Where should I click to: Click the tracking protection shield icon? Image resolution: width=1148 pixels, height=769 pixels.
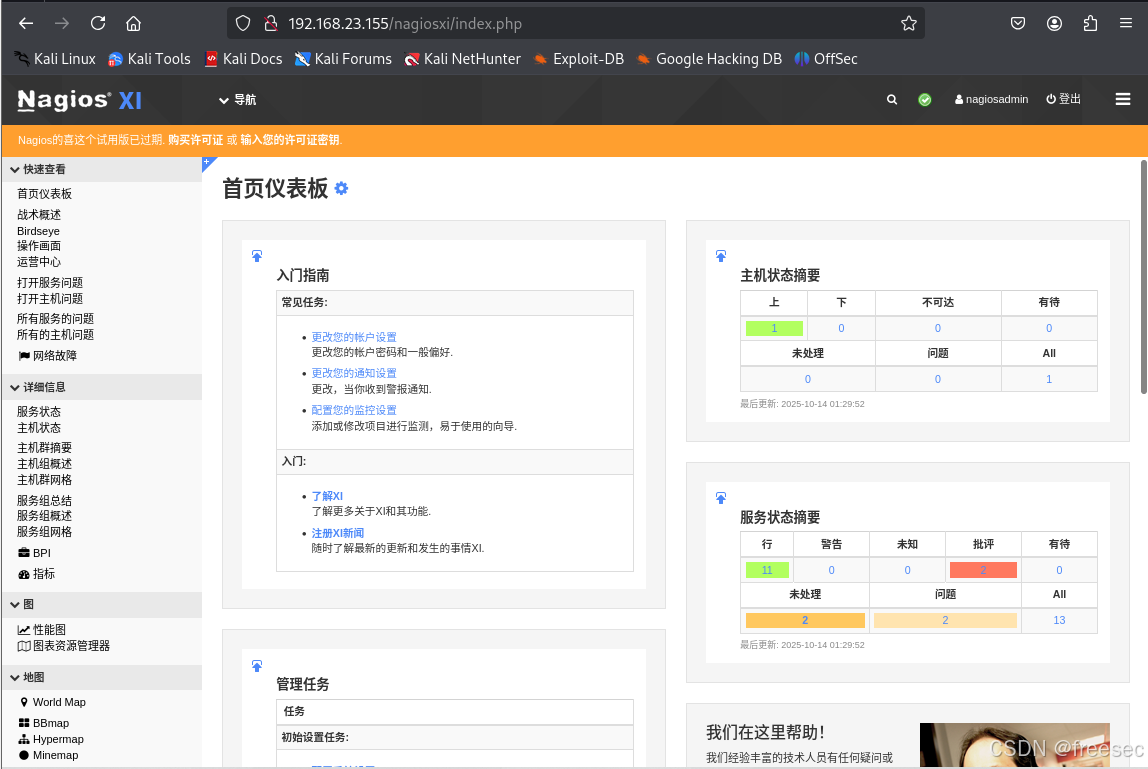tap(243, 23)
